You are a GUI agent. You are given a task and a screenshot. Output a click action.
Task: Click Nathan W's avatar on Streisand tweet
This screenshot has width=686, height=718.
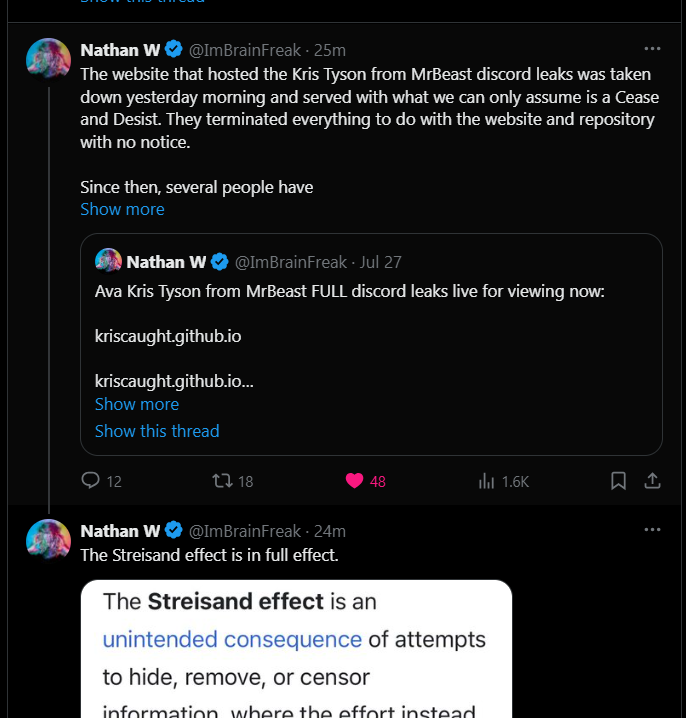[48, 540]
